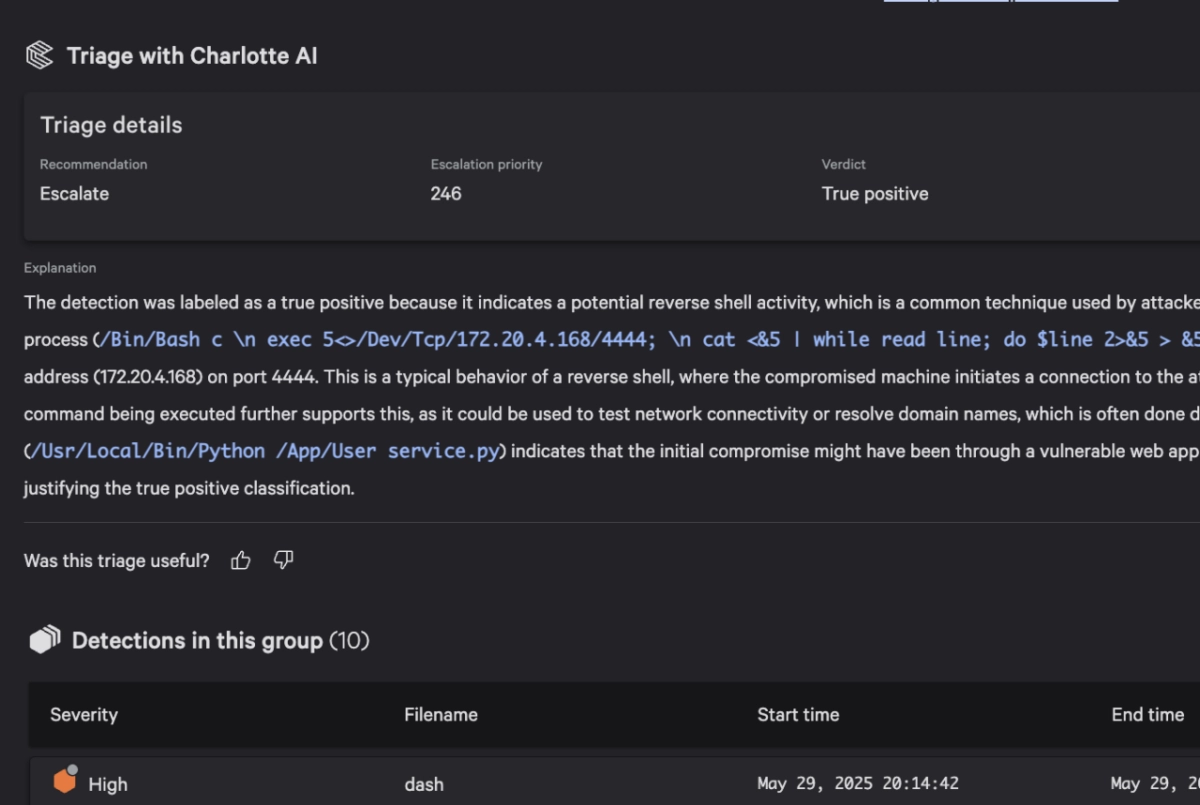This screenshot has width=1200, height=805.
Task: Click the 'Was this triage useful?' text
Action: 117,561
